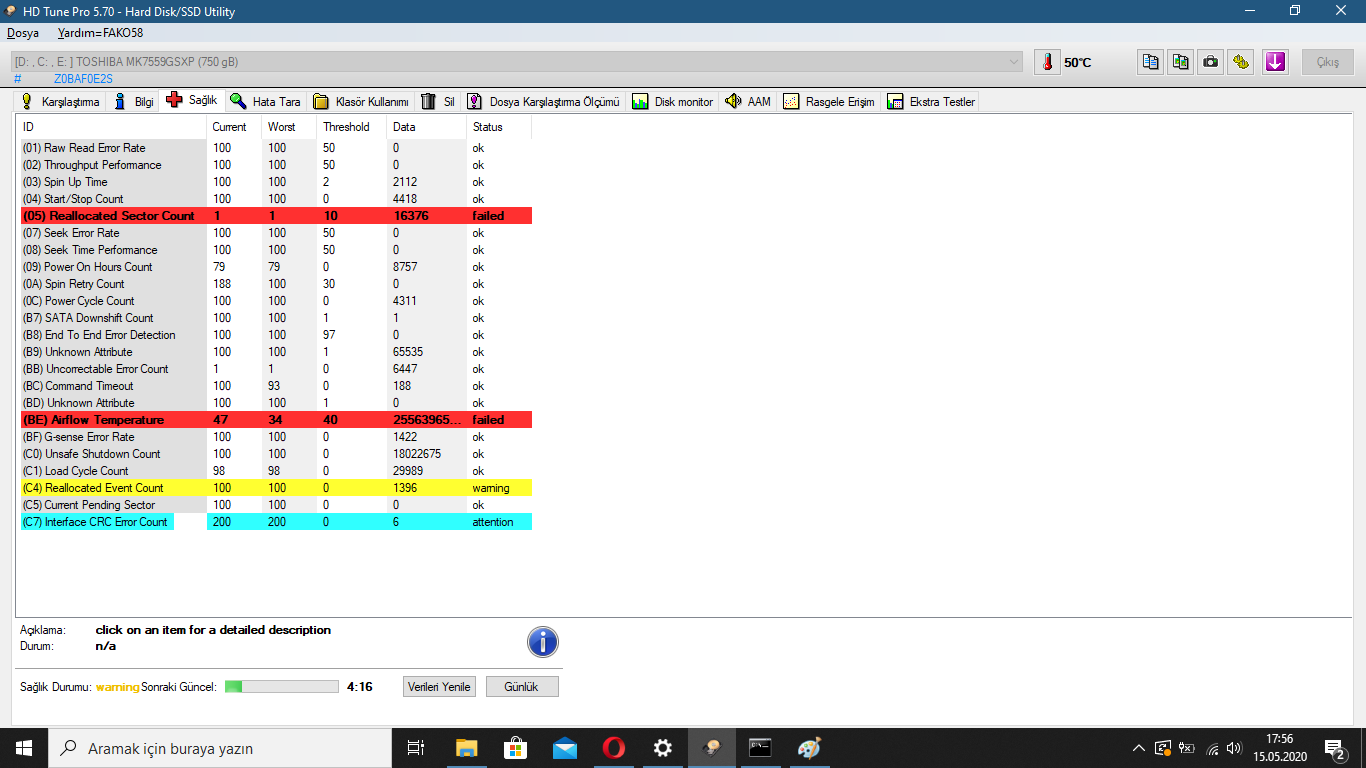Viewport: 1366px width, 768px height.
Task: Click the Status column header
Action: [488, 127]
